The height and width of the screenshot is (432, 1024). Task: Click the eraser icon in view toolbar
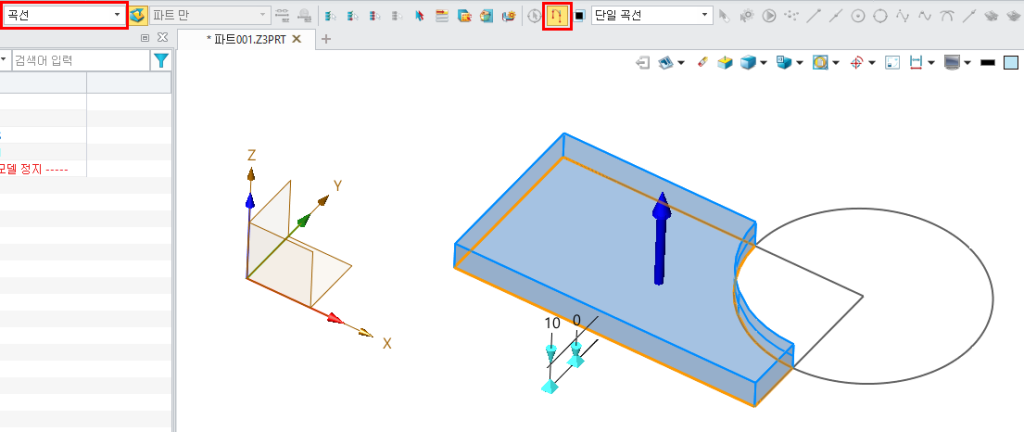(x=701, y=62)
